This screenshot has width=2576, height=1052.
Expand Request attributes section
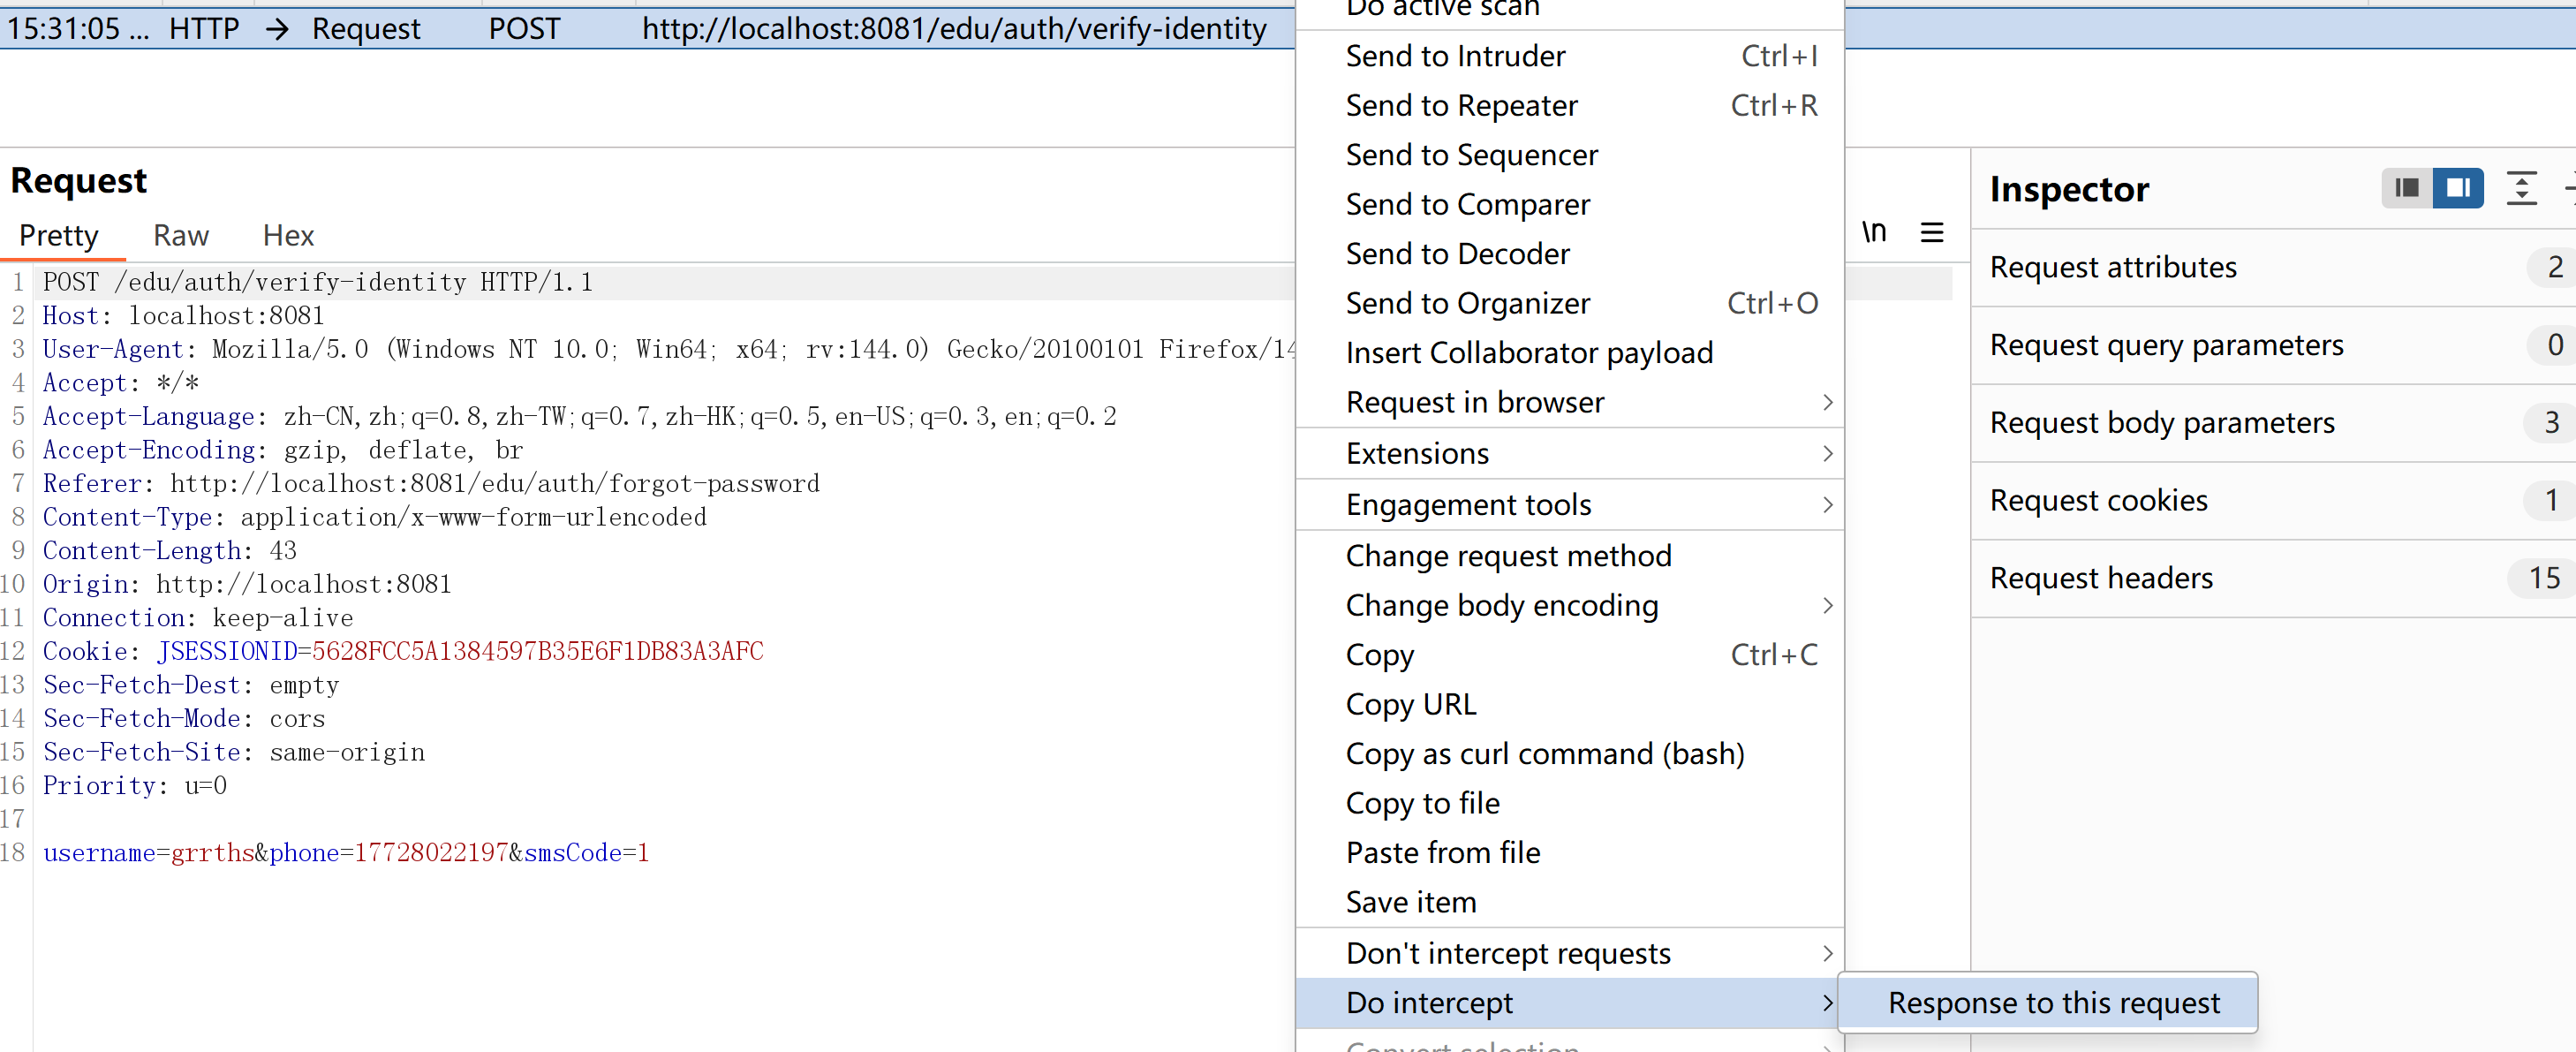2112,267
